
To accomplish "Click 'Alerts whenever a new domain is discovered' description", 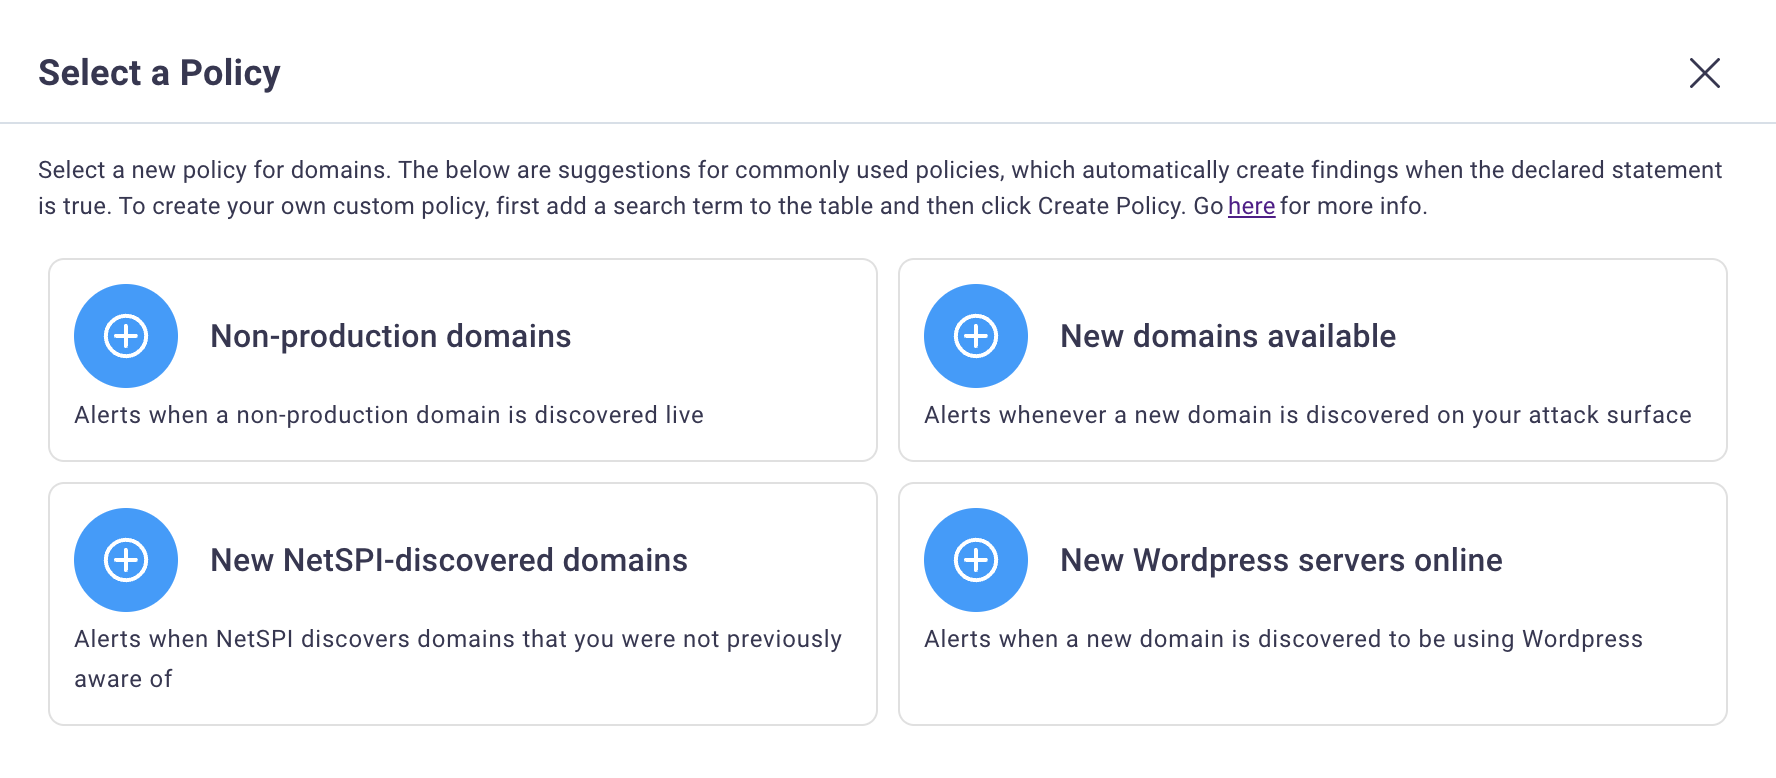I will click(1308, 415).
